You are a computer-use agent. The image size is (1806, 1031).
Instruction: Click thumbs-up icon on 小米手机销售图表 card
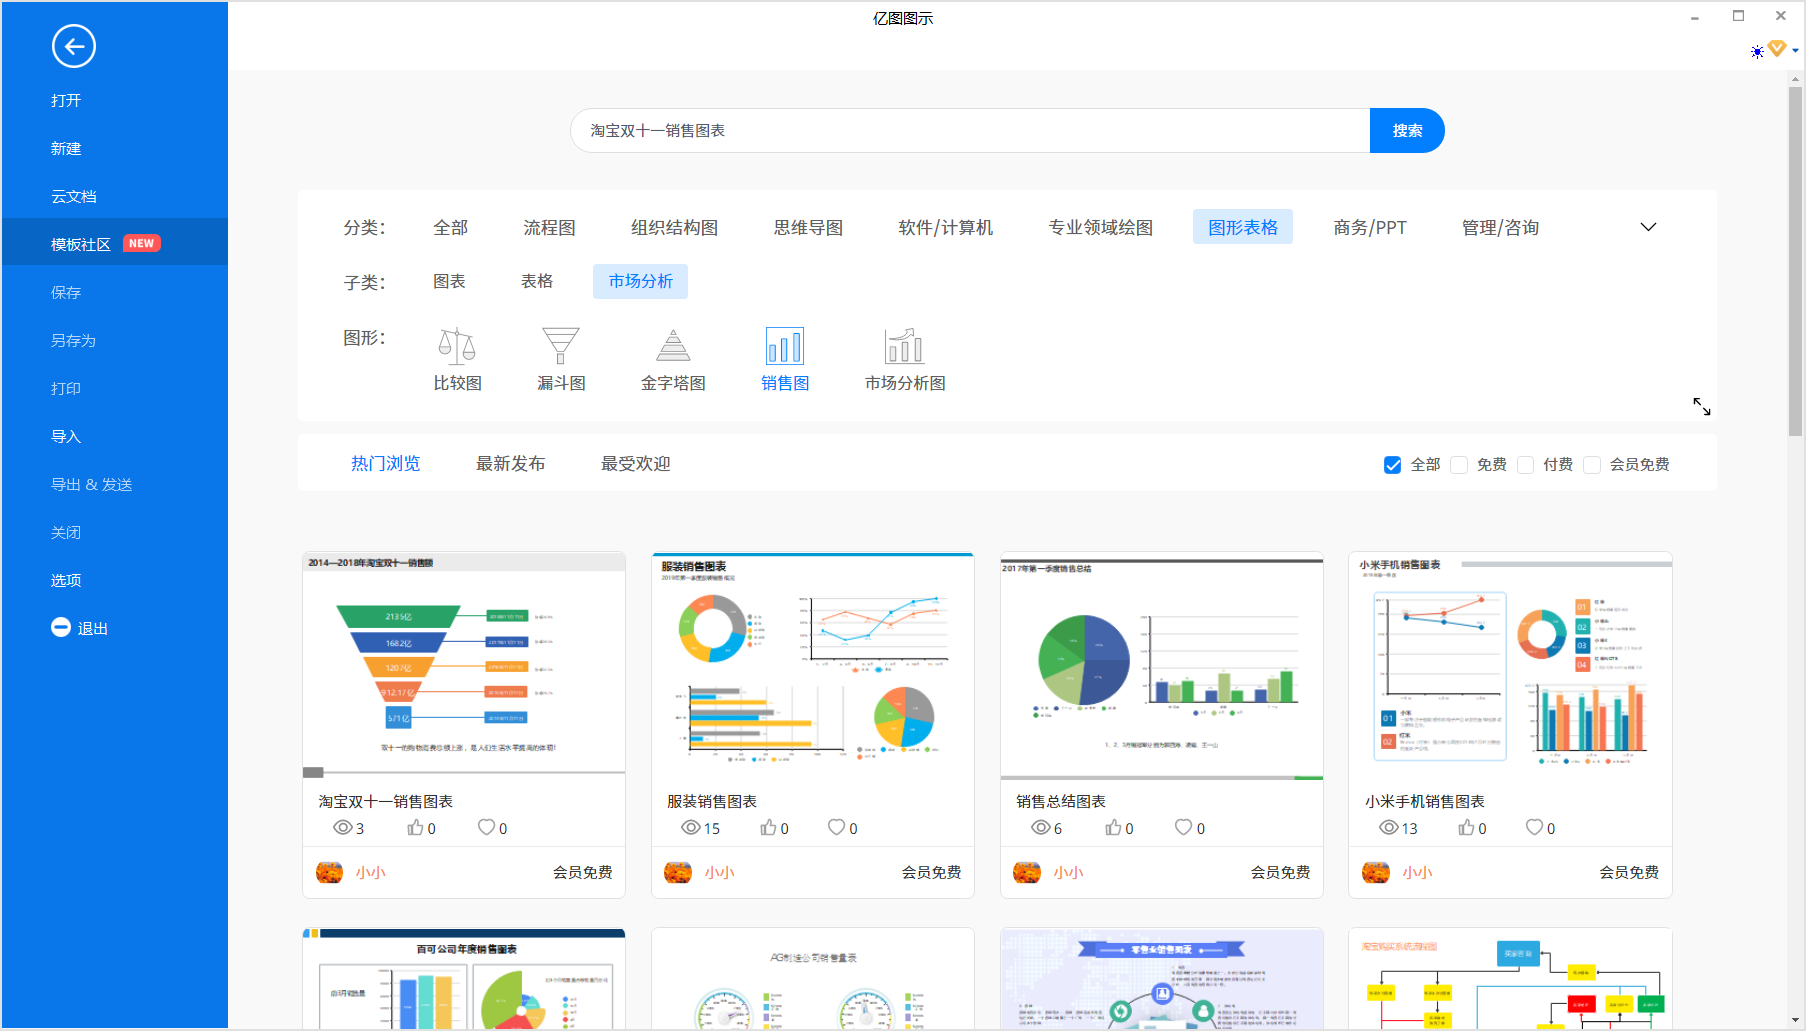pos(1466,827)
